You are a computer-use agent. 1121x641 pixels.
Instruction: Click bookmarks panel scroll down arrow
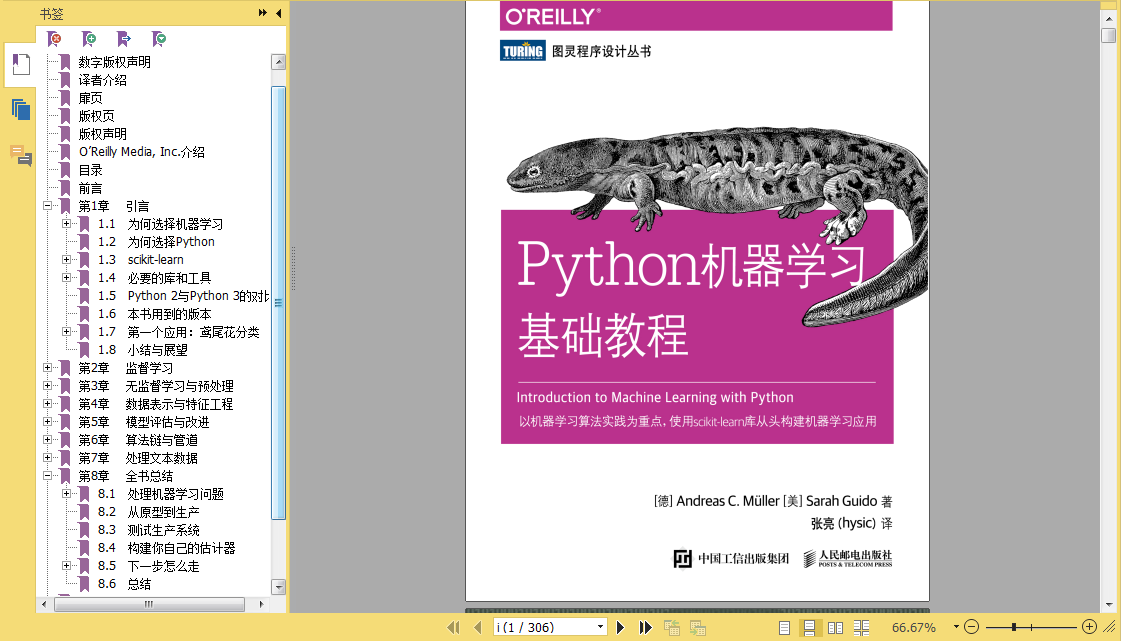279,587
